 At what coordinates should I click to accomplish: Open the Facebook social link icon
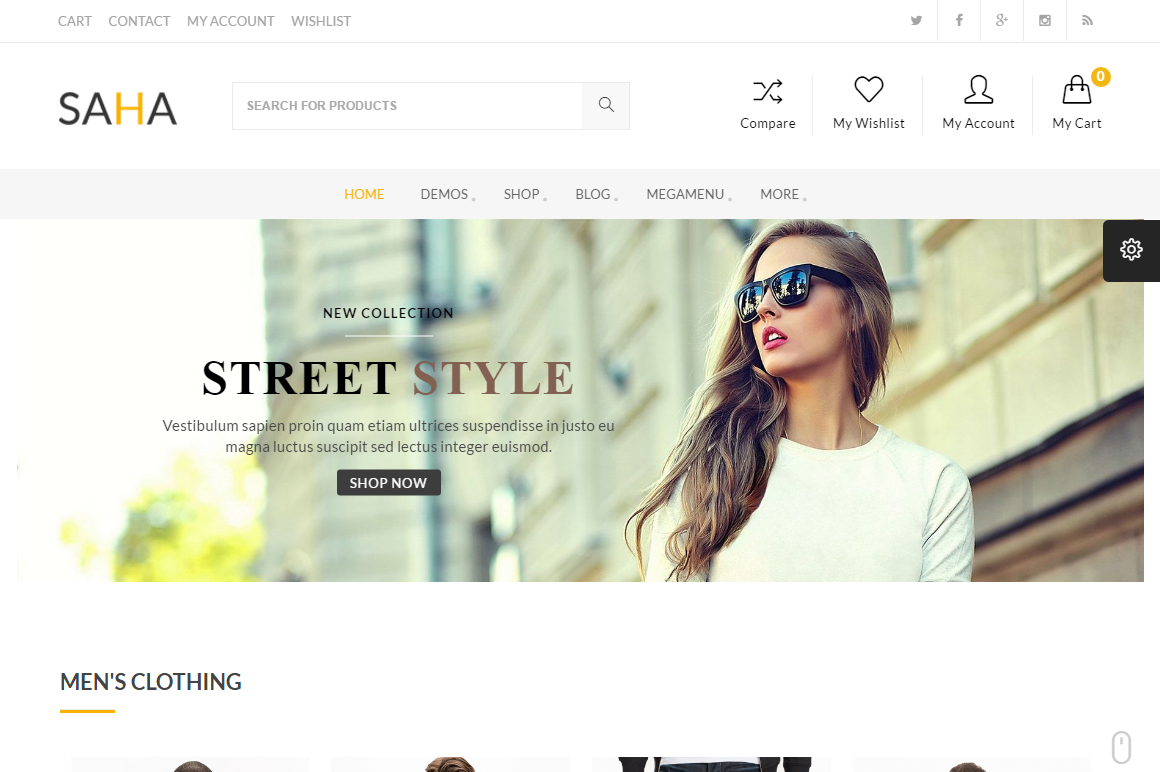(959, 21)
